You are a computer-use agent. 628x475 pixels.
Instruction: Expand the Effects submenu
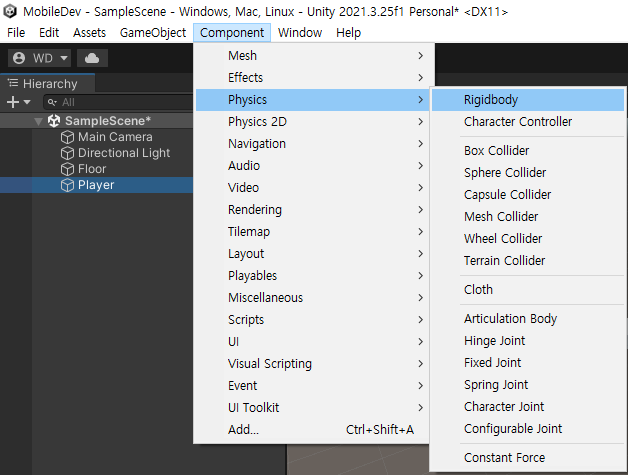[312, 78]
